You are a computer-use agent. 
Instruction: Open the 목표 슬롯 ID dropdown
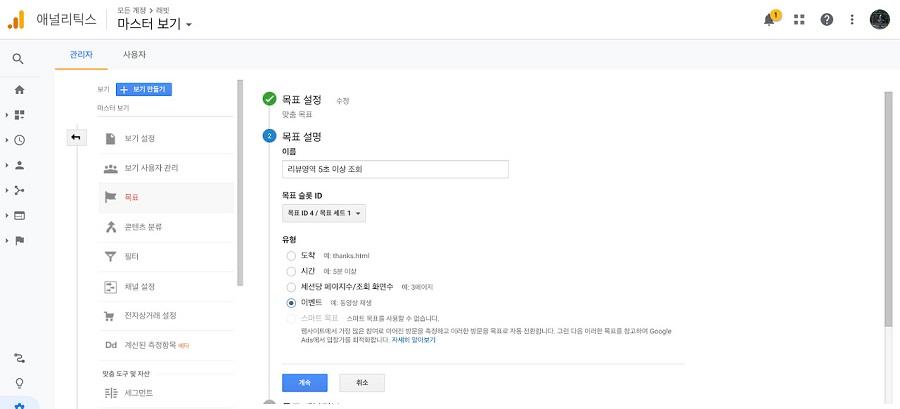click(324, 213)
